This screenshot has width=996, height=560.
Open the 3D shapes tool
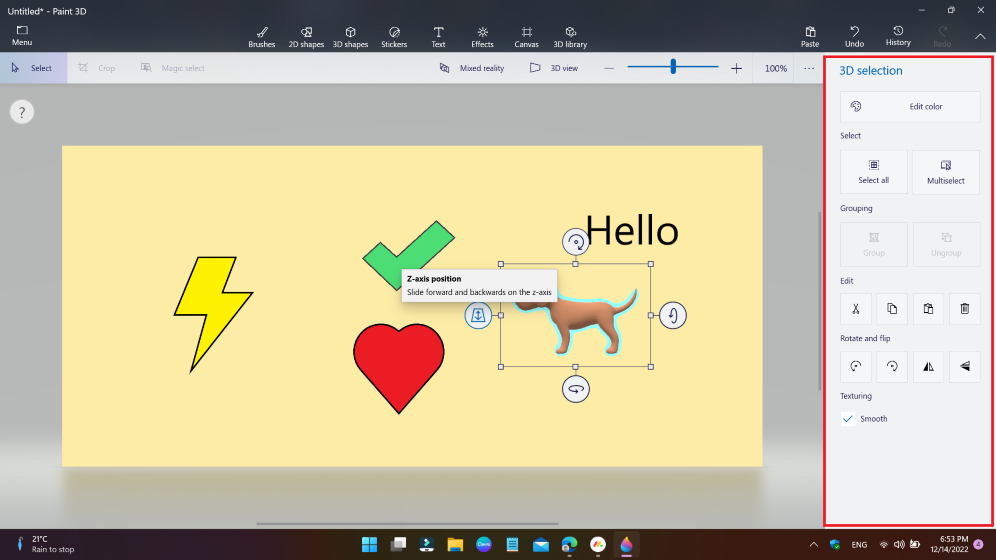pyautogui.click(x=351, y=37)
